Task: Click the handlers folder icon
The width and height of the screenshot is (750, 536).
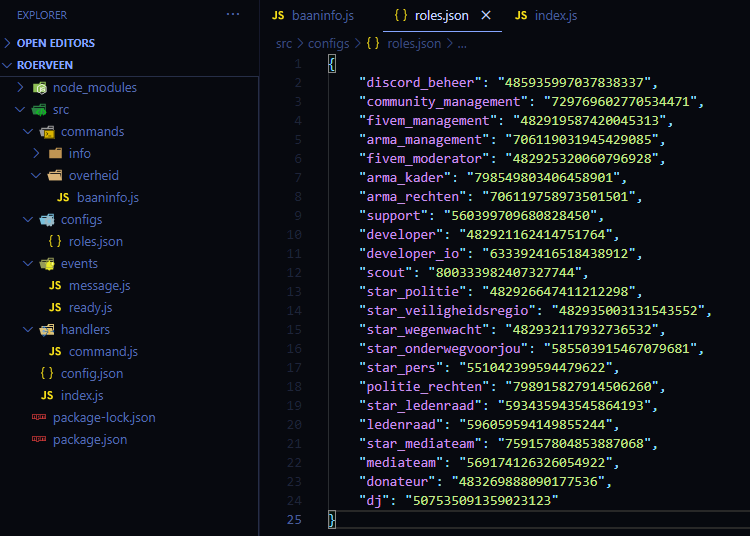Action: [48, 330]
